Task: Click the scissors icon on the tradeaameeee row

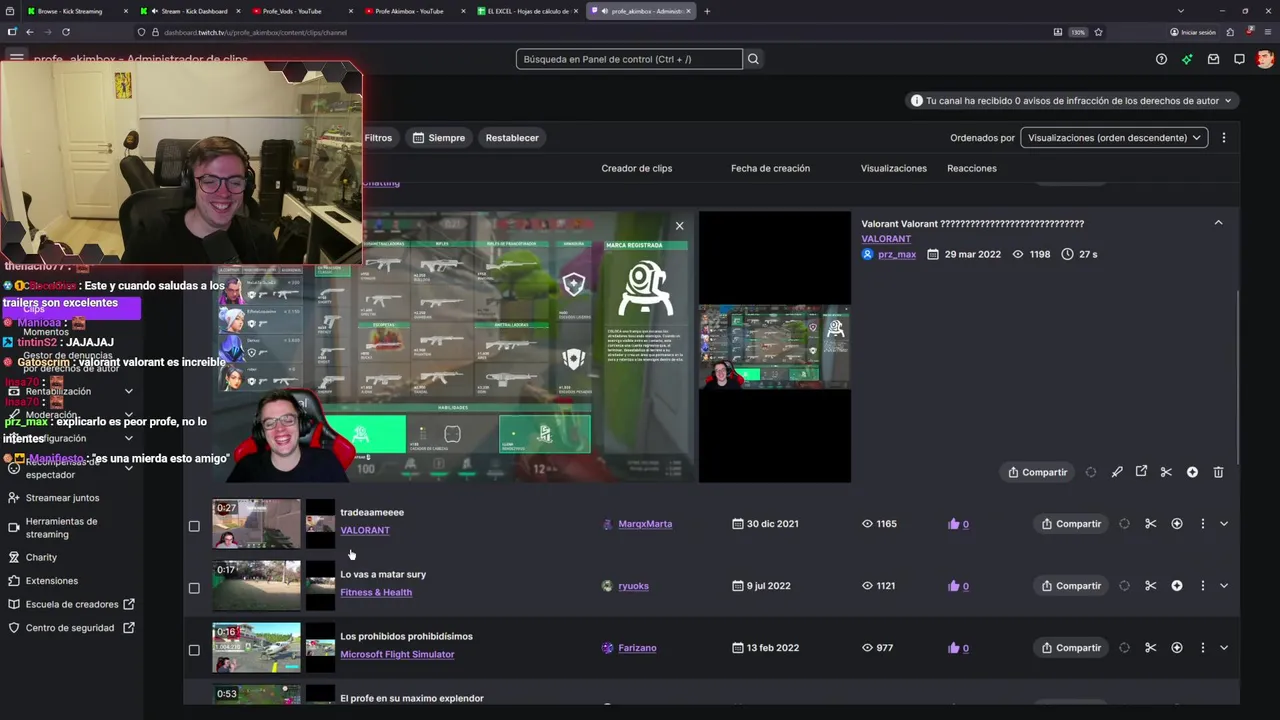Action: [1150, 524]
